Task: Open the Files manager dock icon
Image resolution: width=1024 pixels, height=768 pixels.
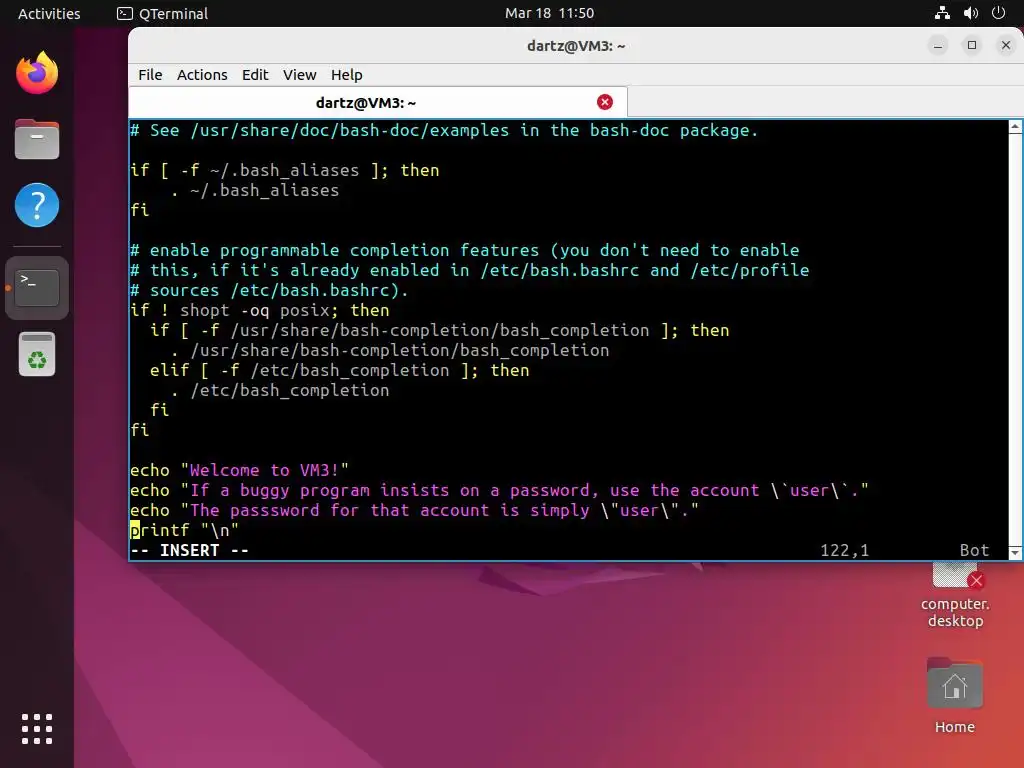Action: point(37,139)
